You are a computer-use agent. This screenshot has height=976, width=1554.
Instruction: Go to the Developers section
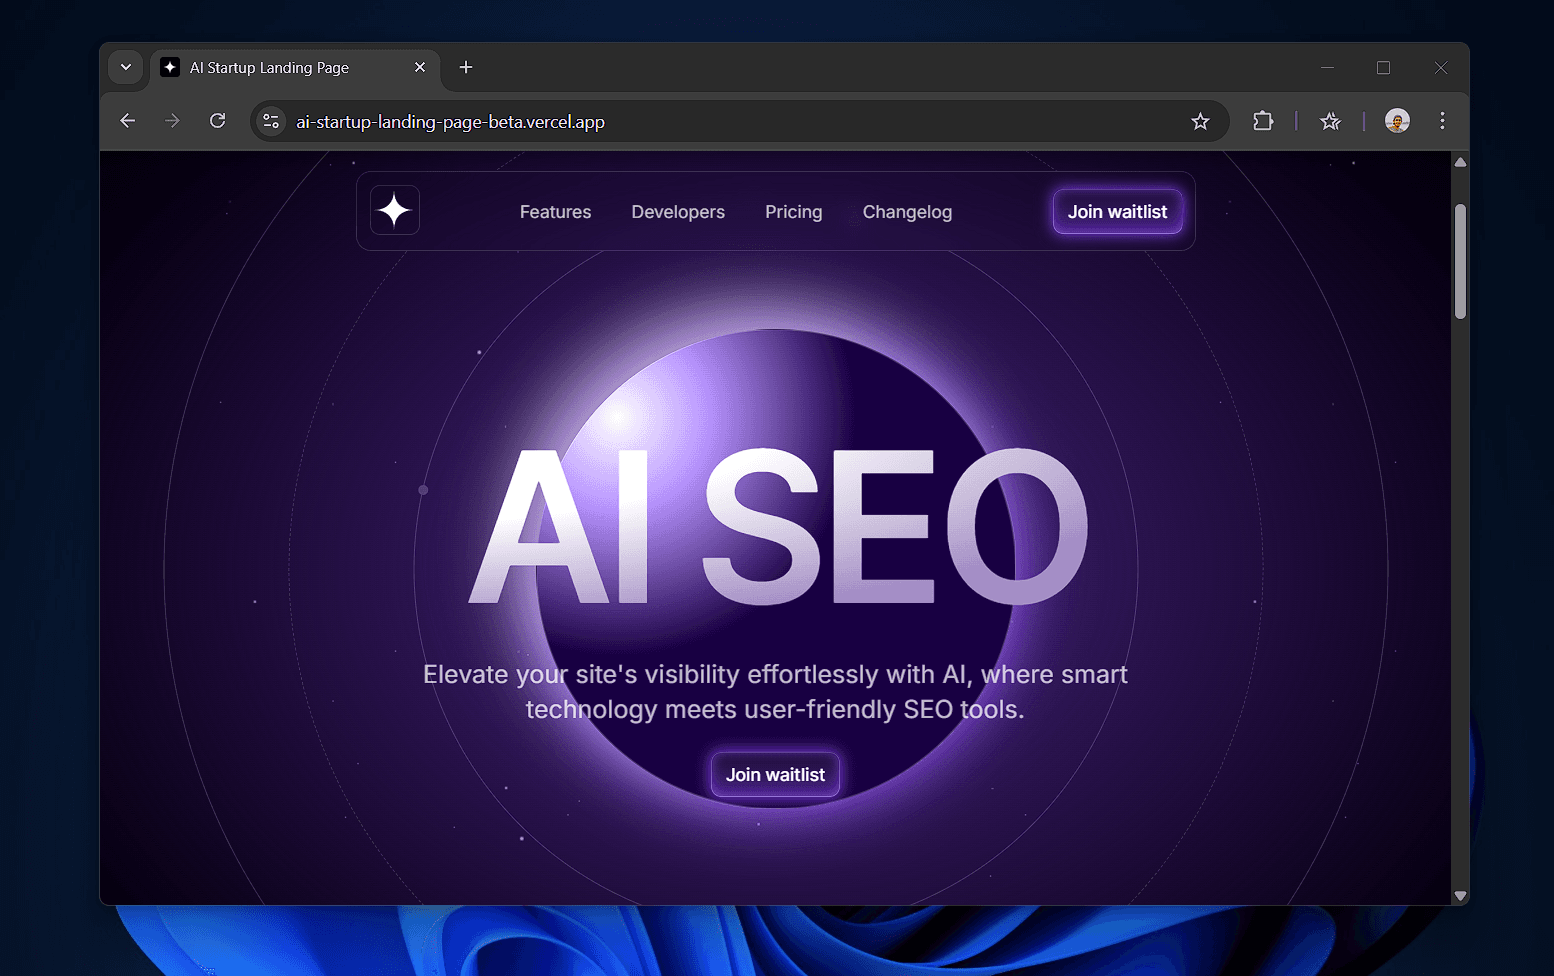[x=678, y=212]
